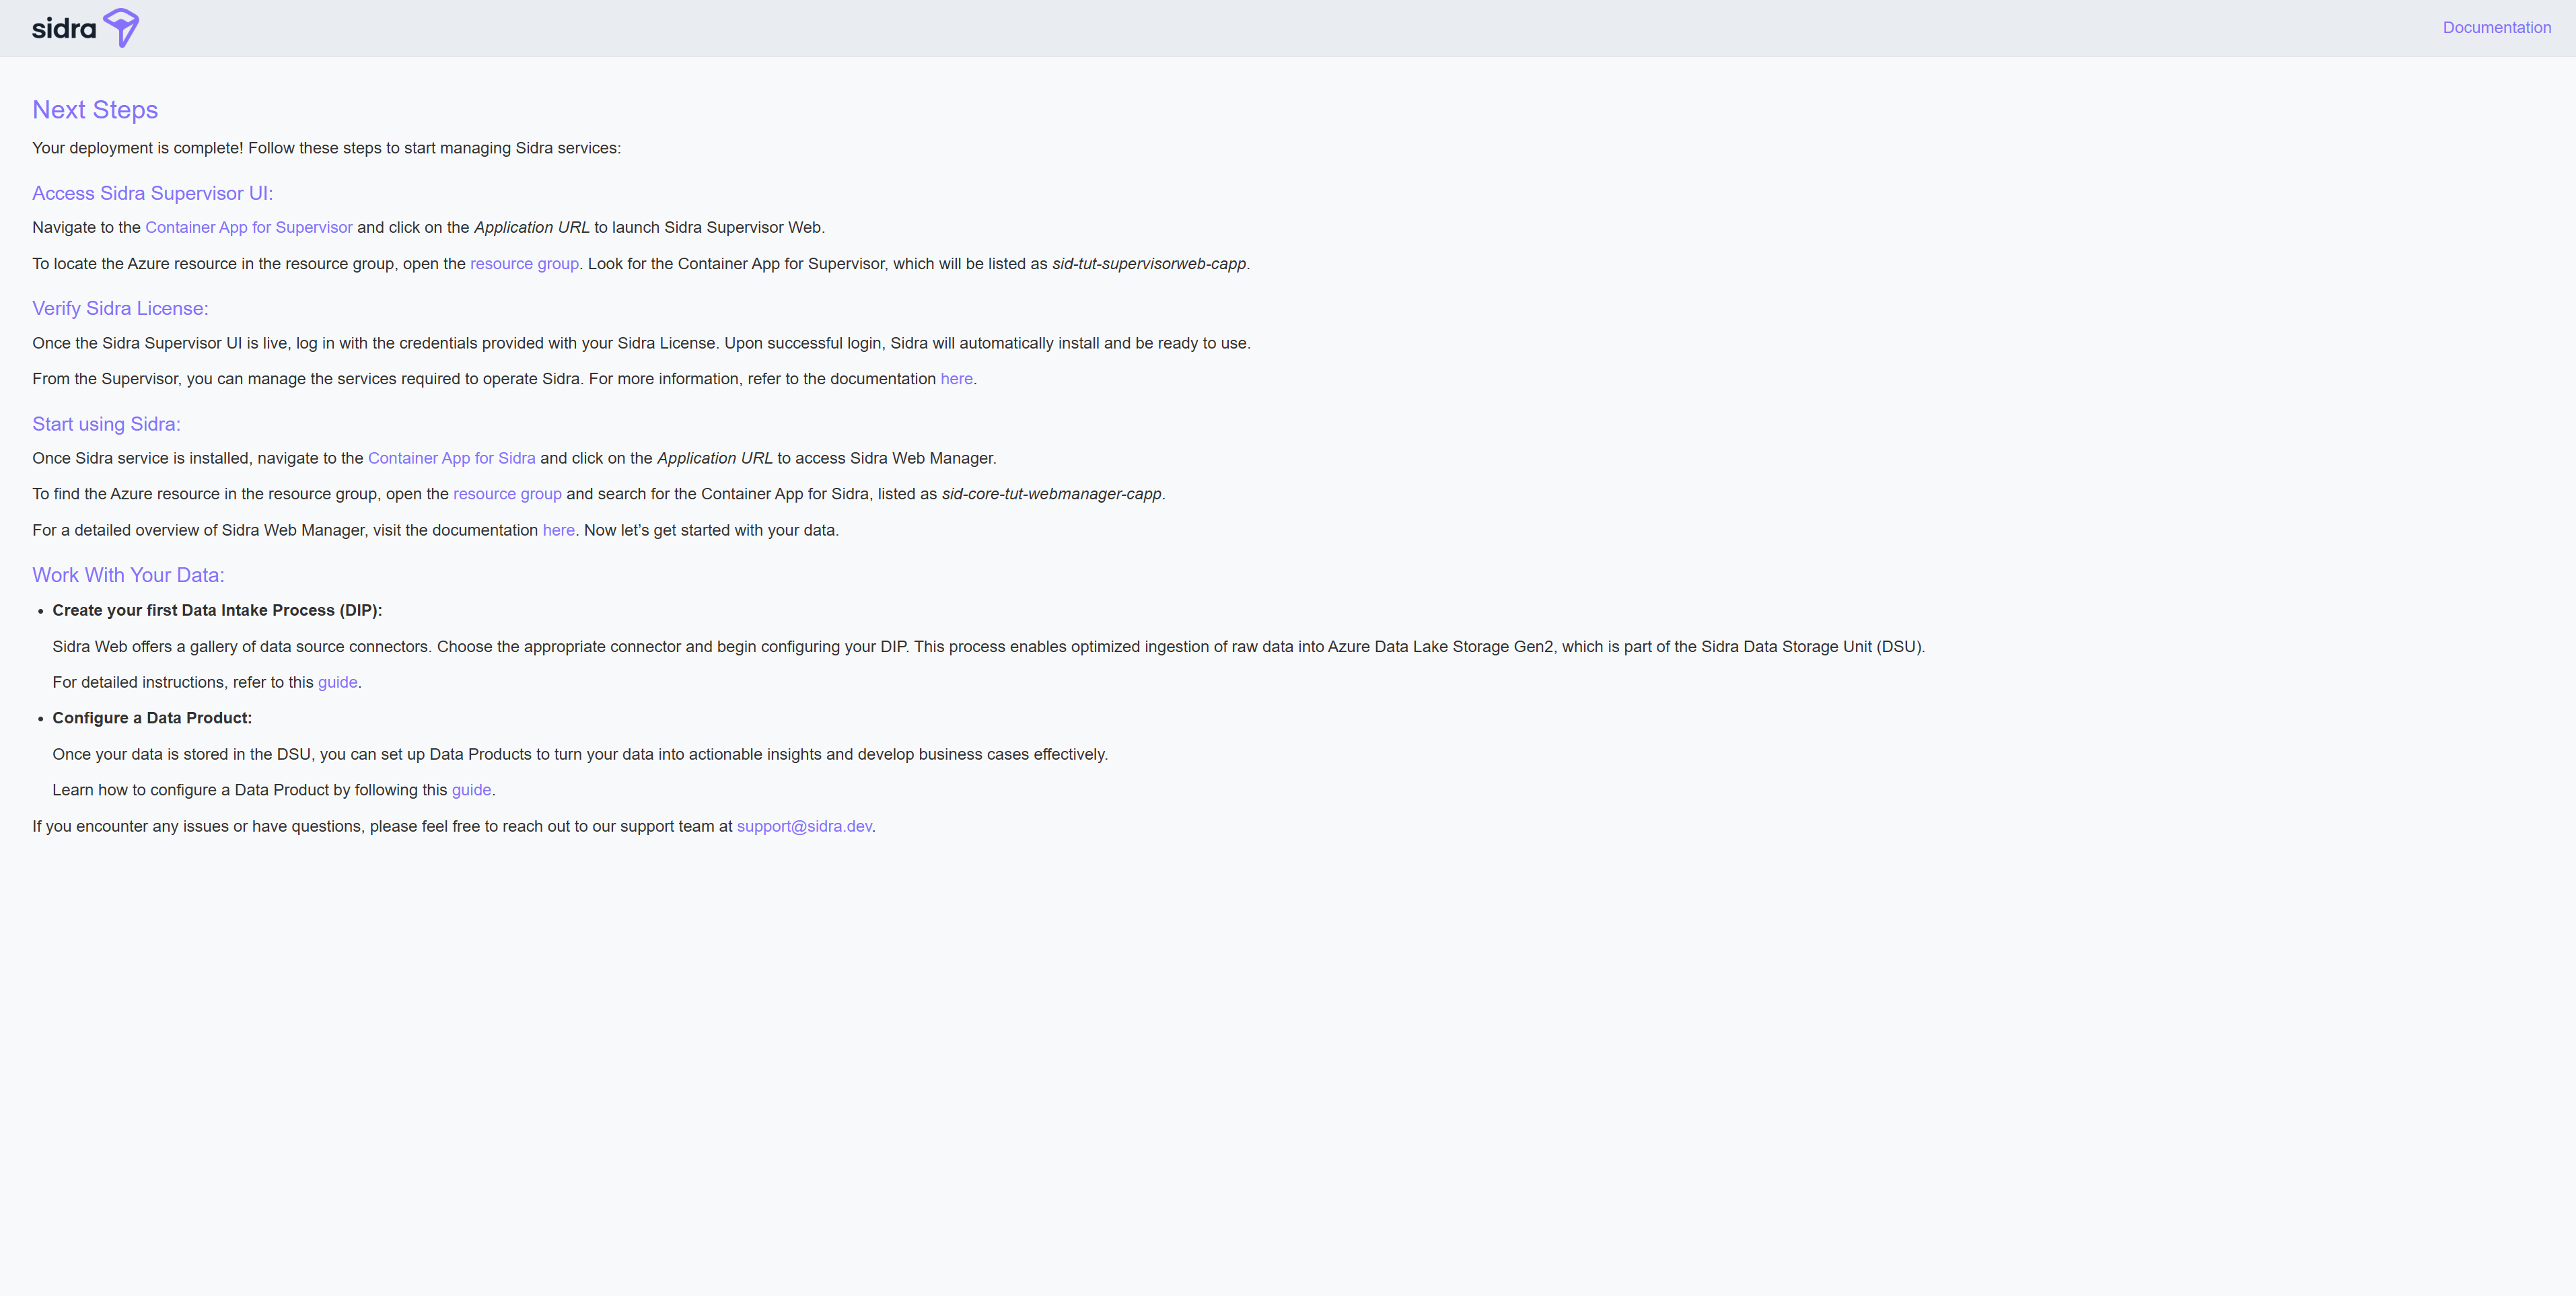Click 'Configure a Data Product' bullet title
This screenshot has height=1296, width=2576.
click(152, 718)
